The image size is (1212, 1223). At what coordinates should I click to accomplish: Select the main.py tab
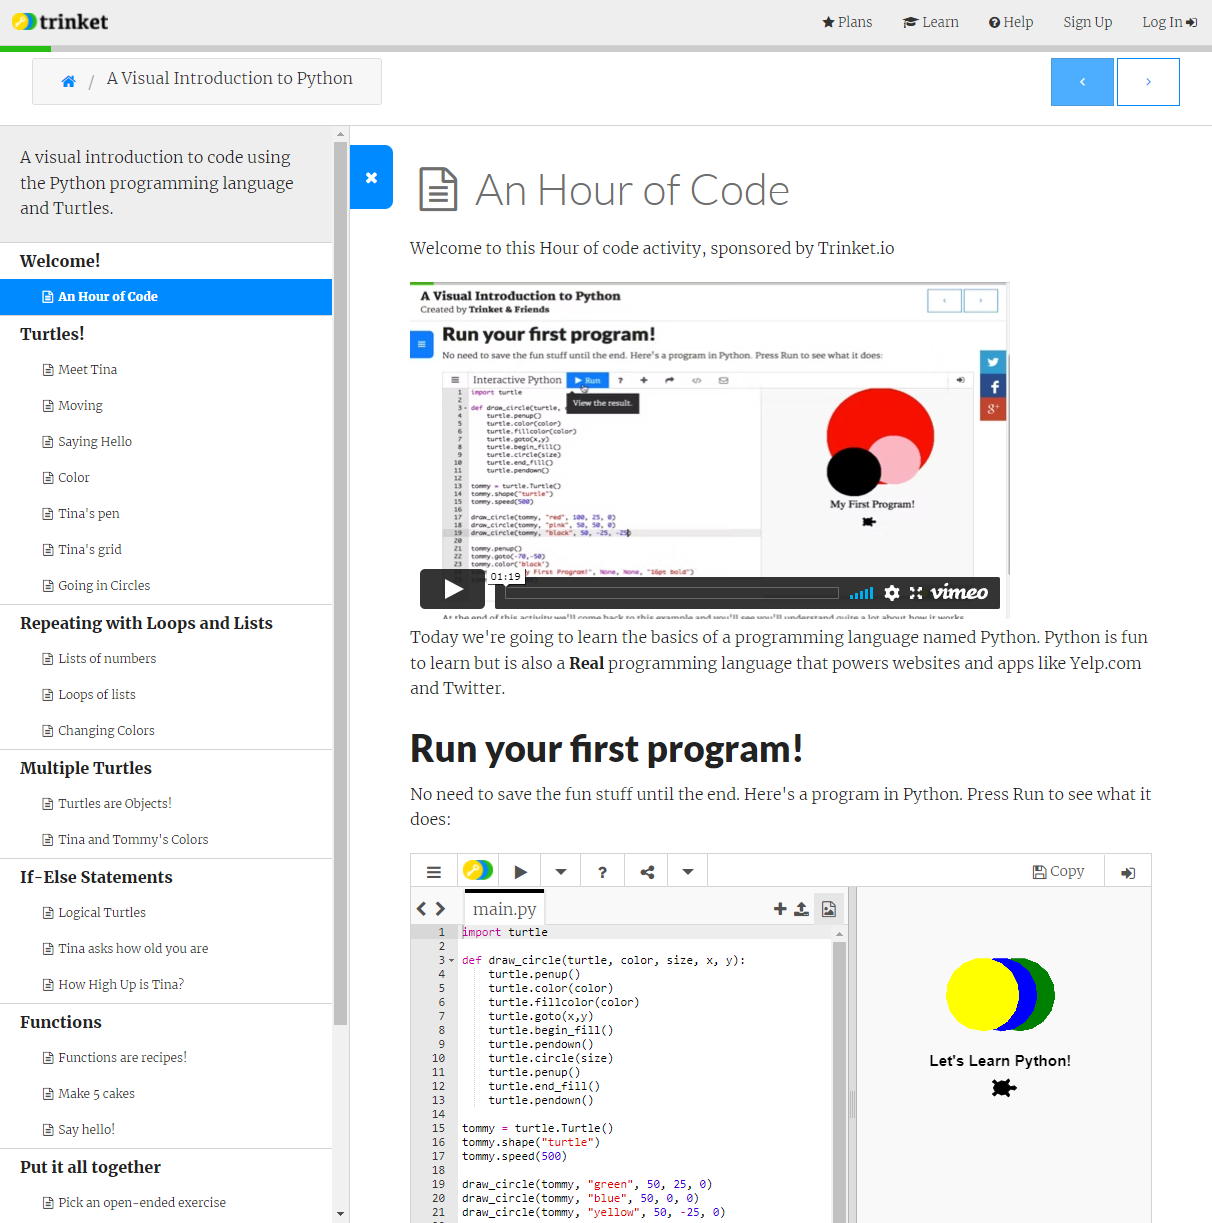point(504,909)
